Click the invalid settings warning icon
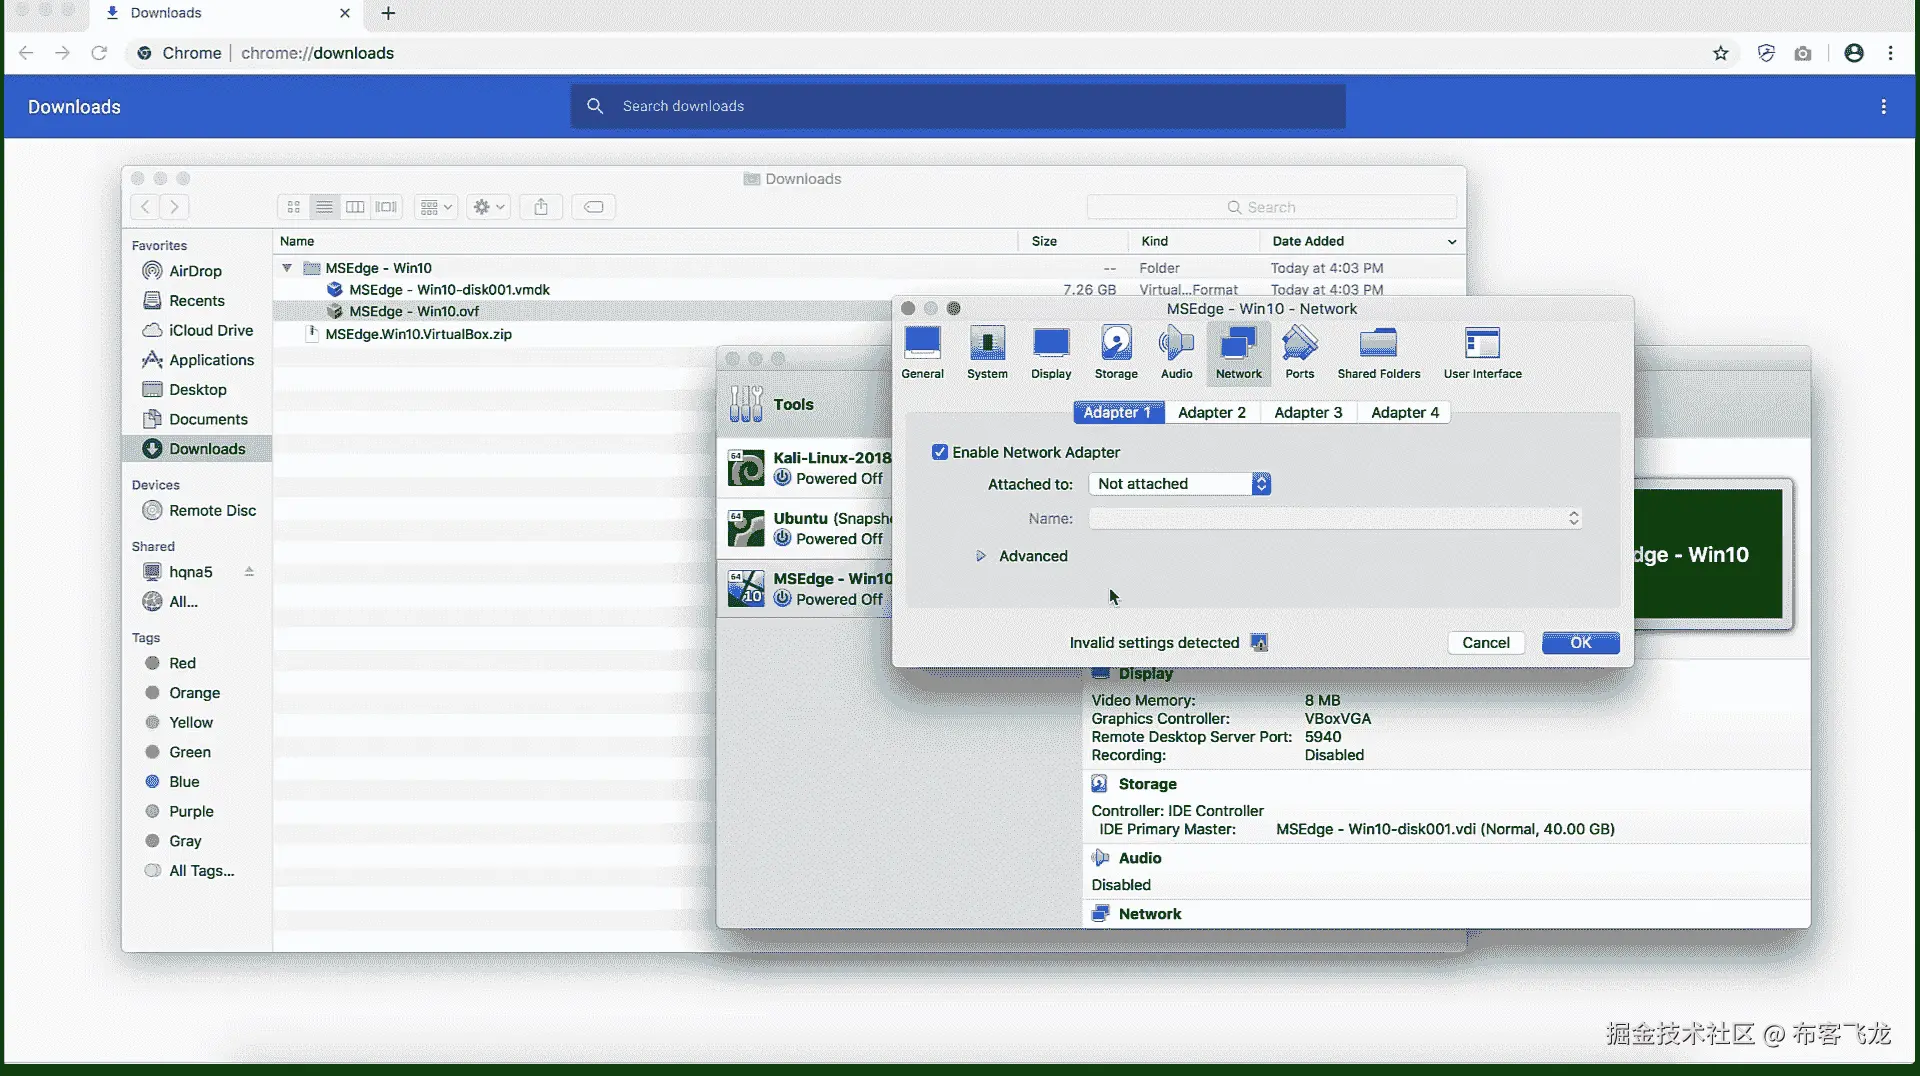The height and width of the screenshot is (1076, 1920). [x=1259, y=643]
